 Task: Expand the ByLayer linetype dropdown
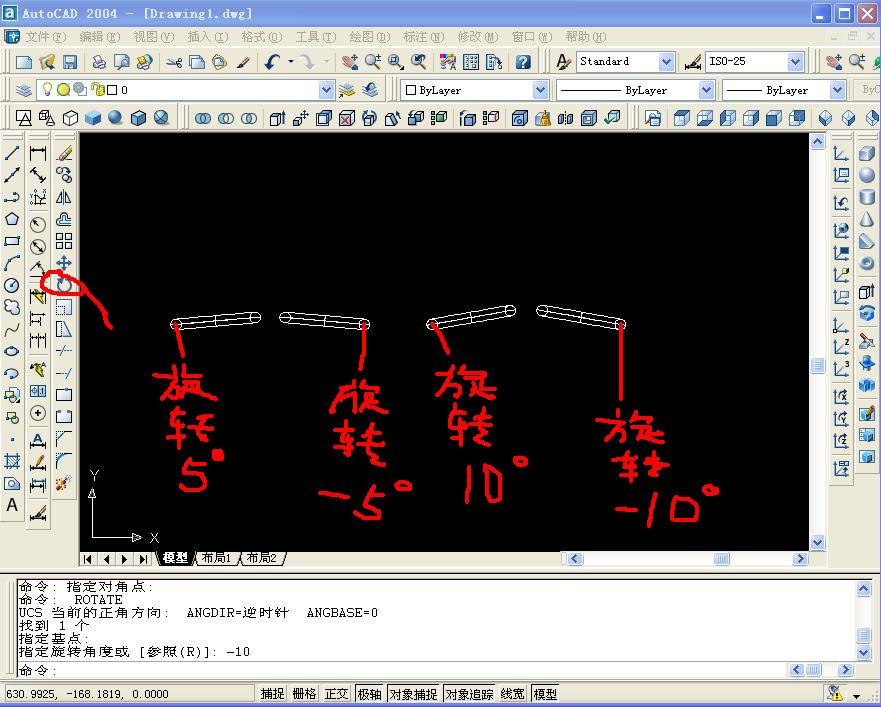[x=706, y=90]
